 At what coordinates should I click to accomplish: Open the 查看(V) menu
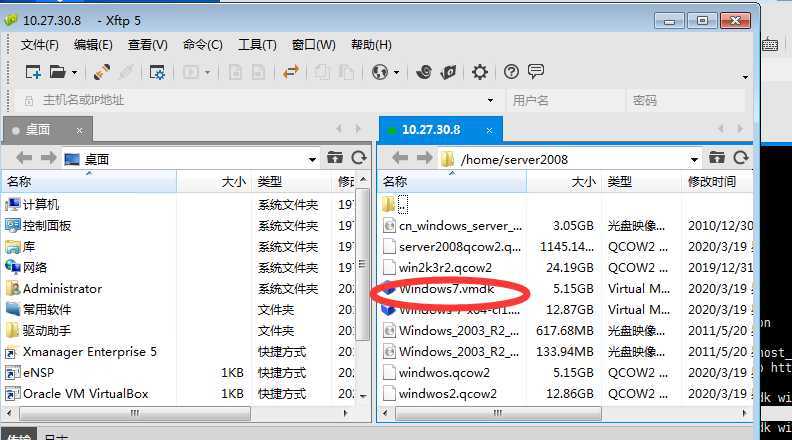click(147, 45)
